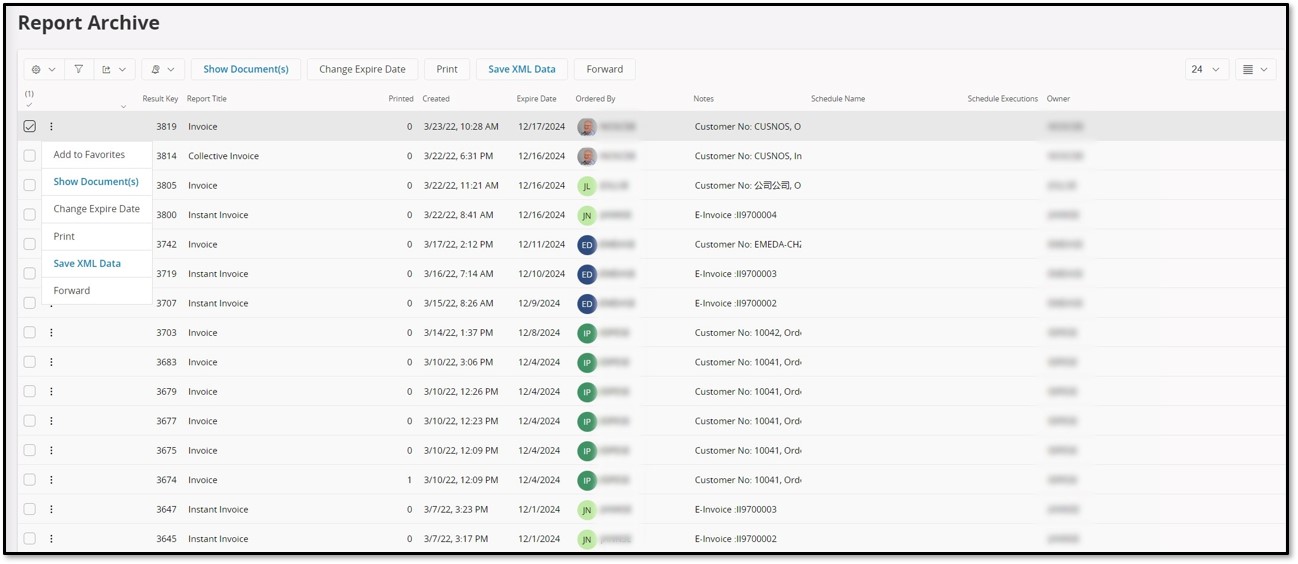Open the three-dot menu for row 3819

tap(51, 126)
